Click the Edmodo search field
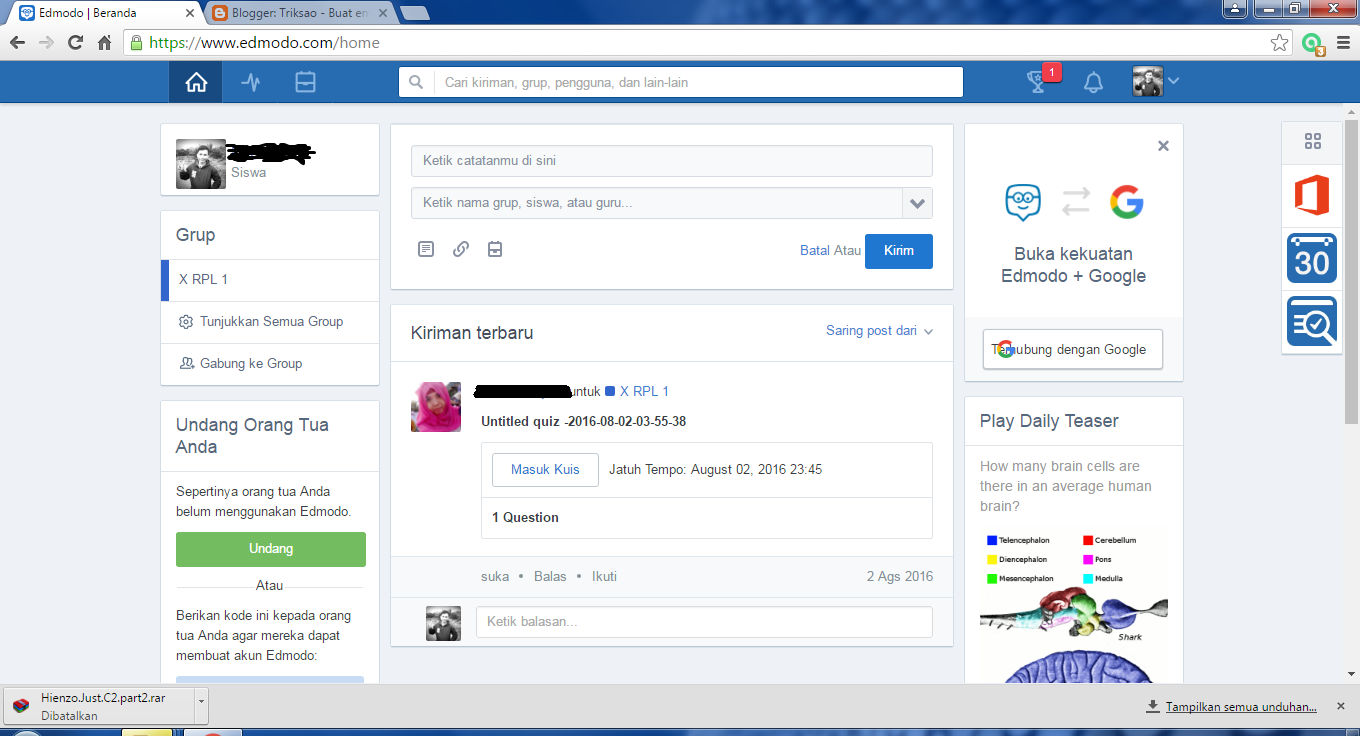This screenshot has height=736, width=1360. (698, 83)
